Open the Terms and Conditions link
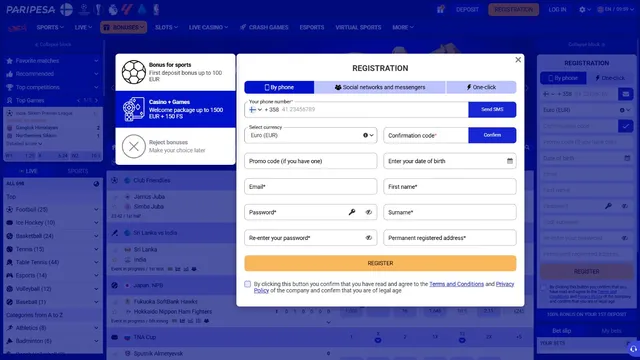The height and width of the screenshot is (360, 640). click(456, 284)
